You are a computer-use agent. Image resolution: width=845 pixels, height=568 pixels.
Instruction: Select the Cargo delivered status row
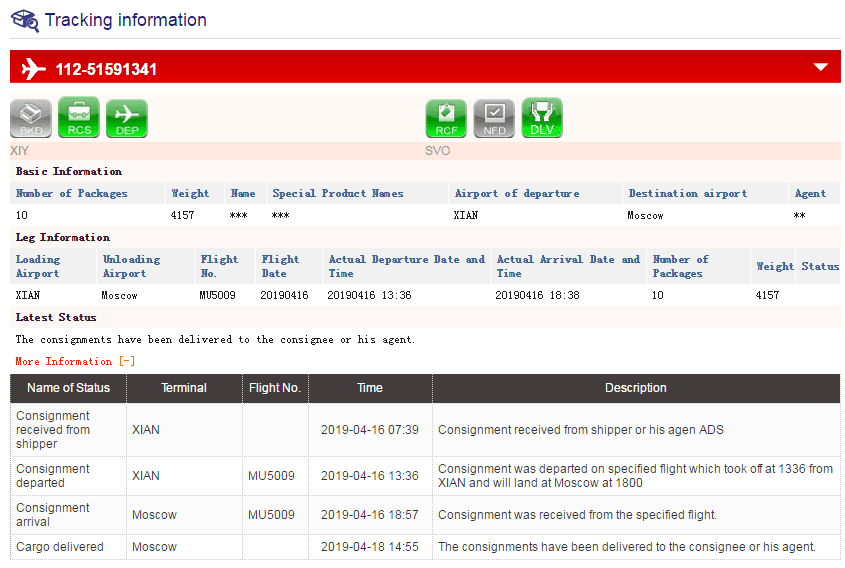click(x=425, y=547)
